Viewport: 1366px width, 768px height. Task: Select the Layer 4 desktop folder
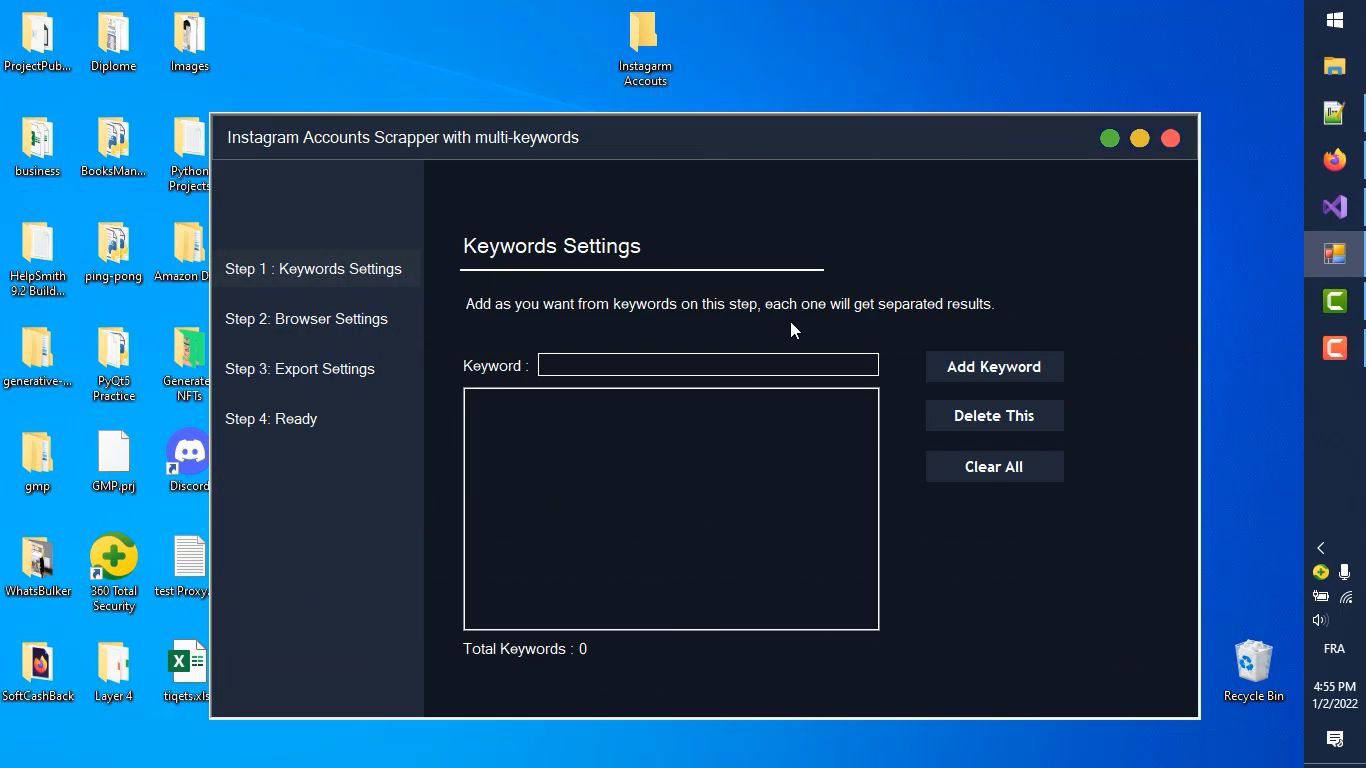click(113, 672)
